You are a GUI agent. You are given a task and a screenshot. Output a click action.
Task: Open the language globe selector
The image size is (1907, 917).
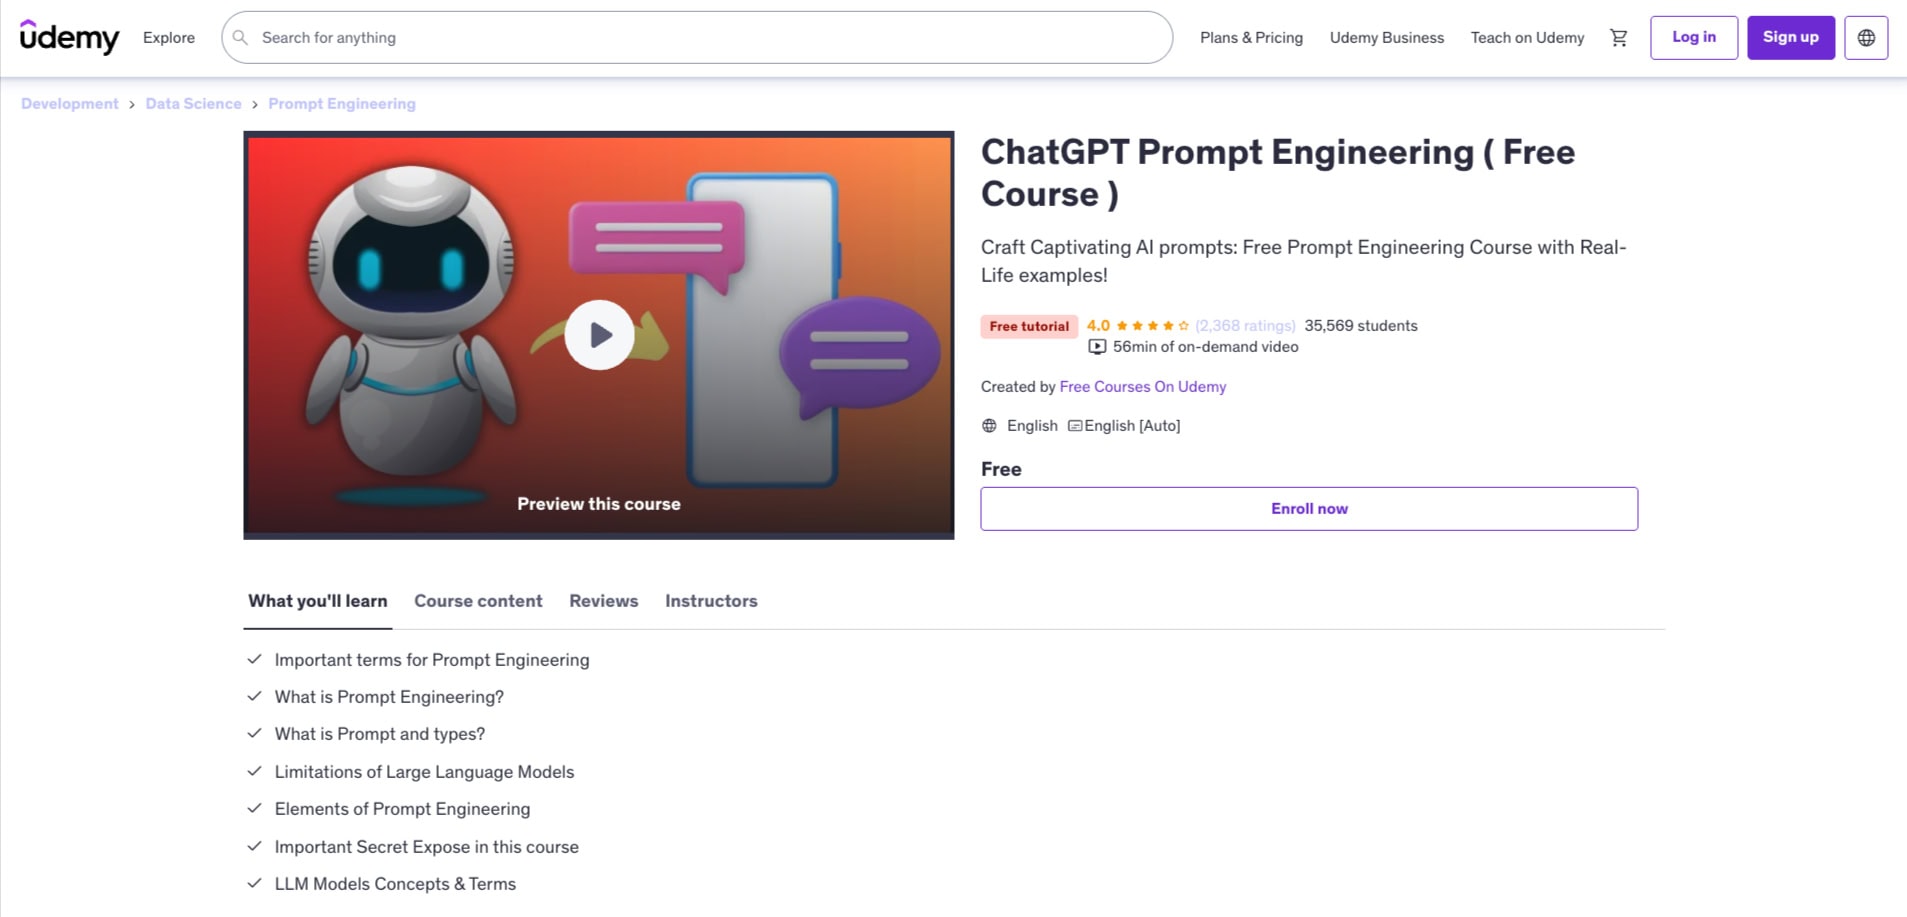pos(1866,38)
